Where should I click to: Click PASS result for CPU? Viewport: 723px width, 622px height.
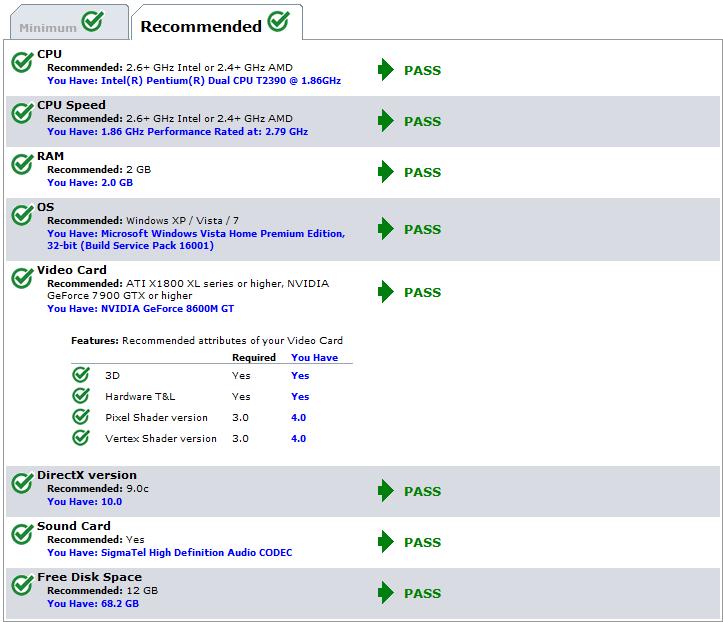[x=422, y=71]
